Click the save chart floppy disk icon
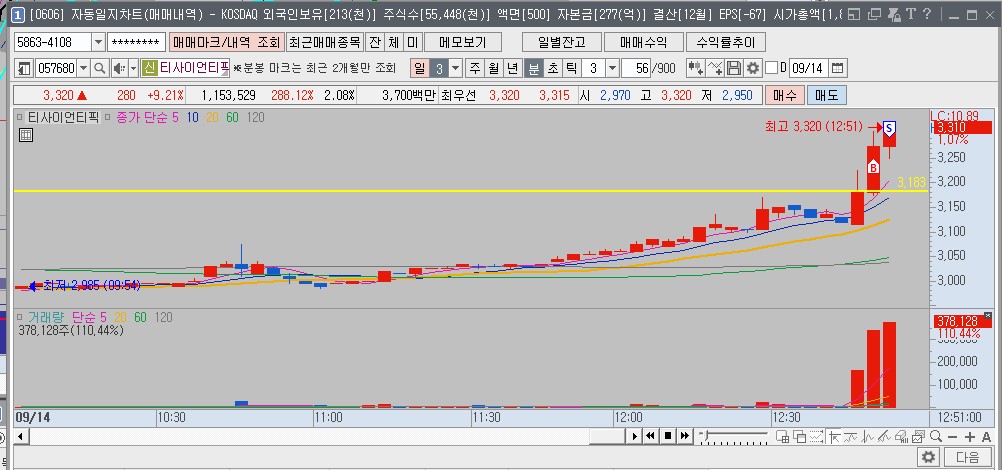The width and height of the screenshot is (1002, 470). click(x=734, y=68)
